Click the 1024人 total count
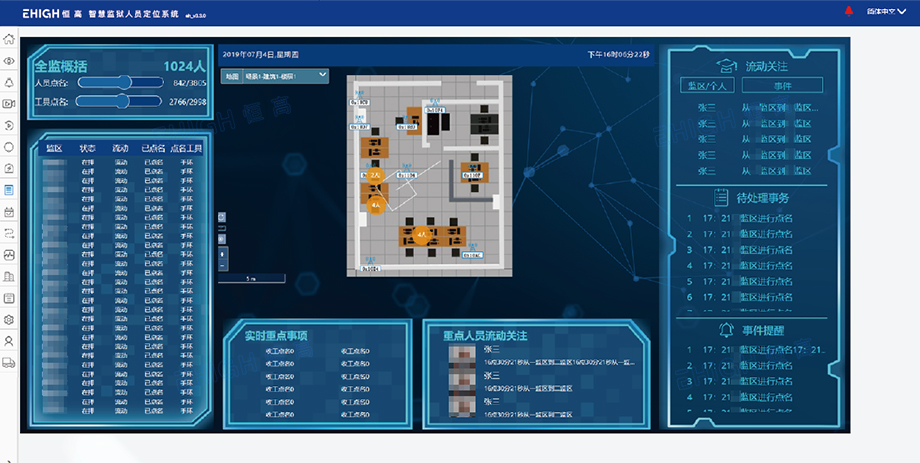 tap(184, 66)
